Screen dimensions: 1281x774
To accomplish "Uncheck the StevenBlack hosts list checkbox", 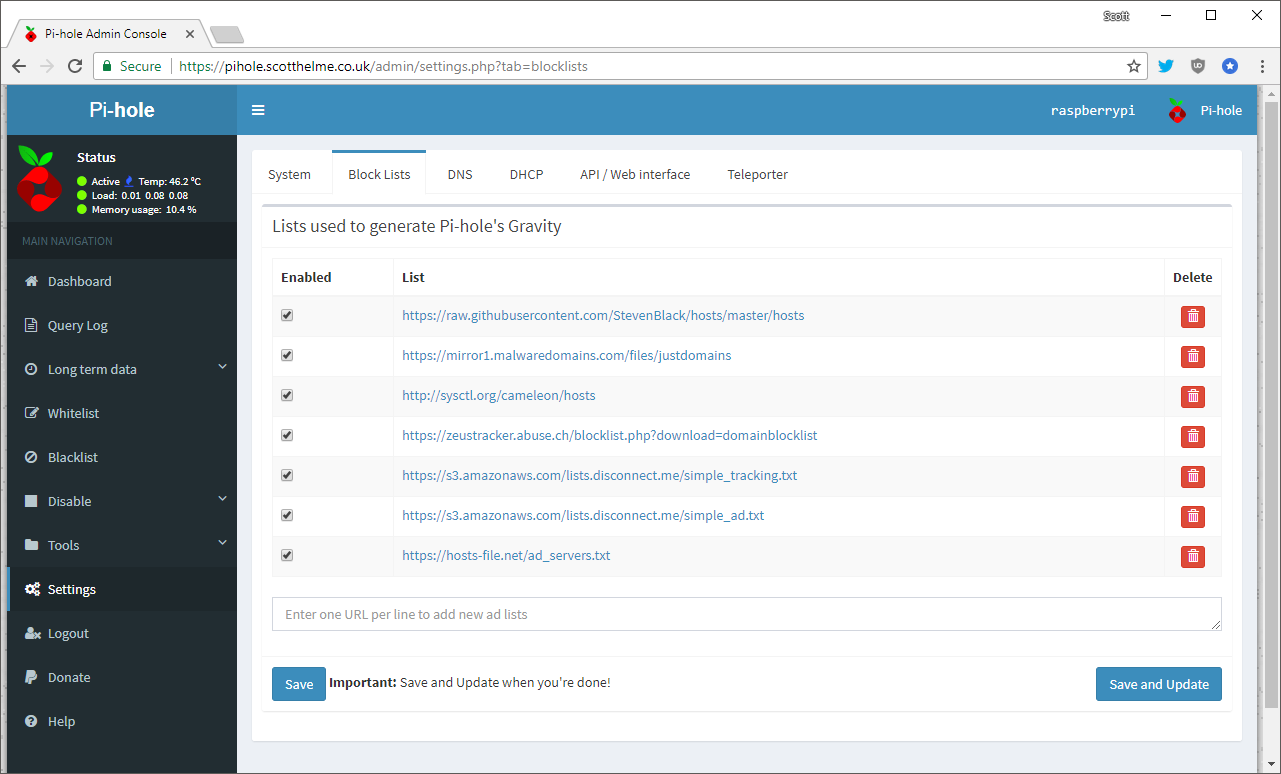I will (287, 315).
